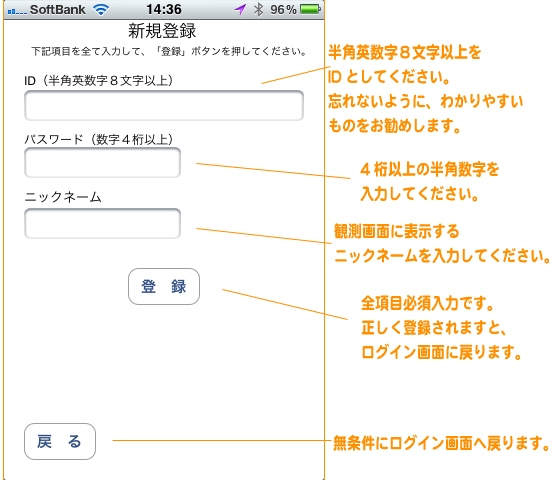Image resolution: width=557 pixels, height=480 pixels.
Task: Tap the orange note 無条件にログイン画面へ戻ります
Action: pos(441,443)
